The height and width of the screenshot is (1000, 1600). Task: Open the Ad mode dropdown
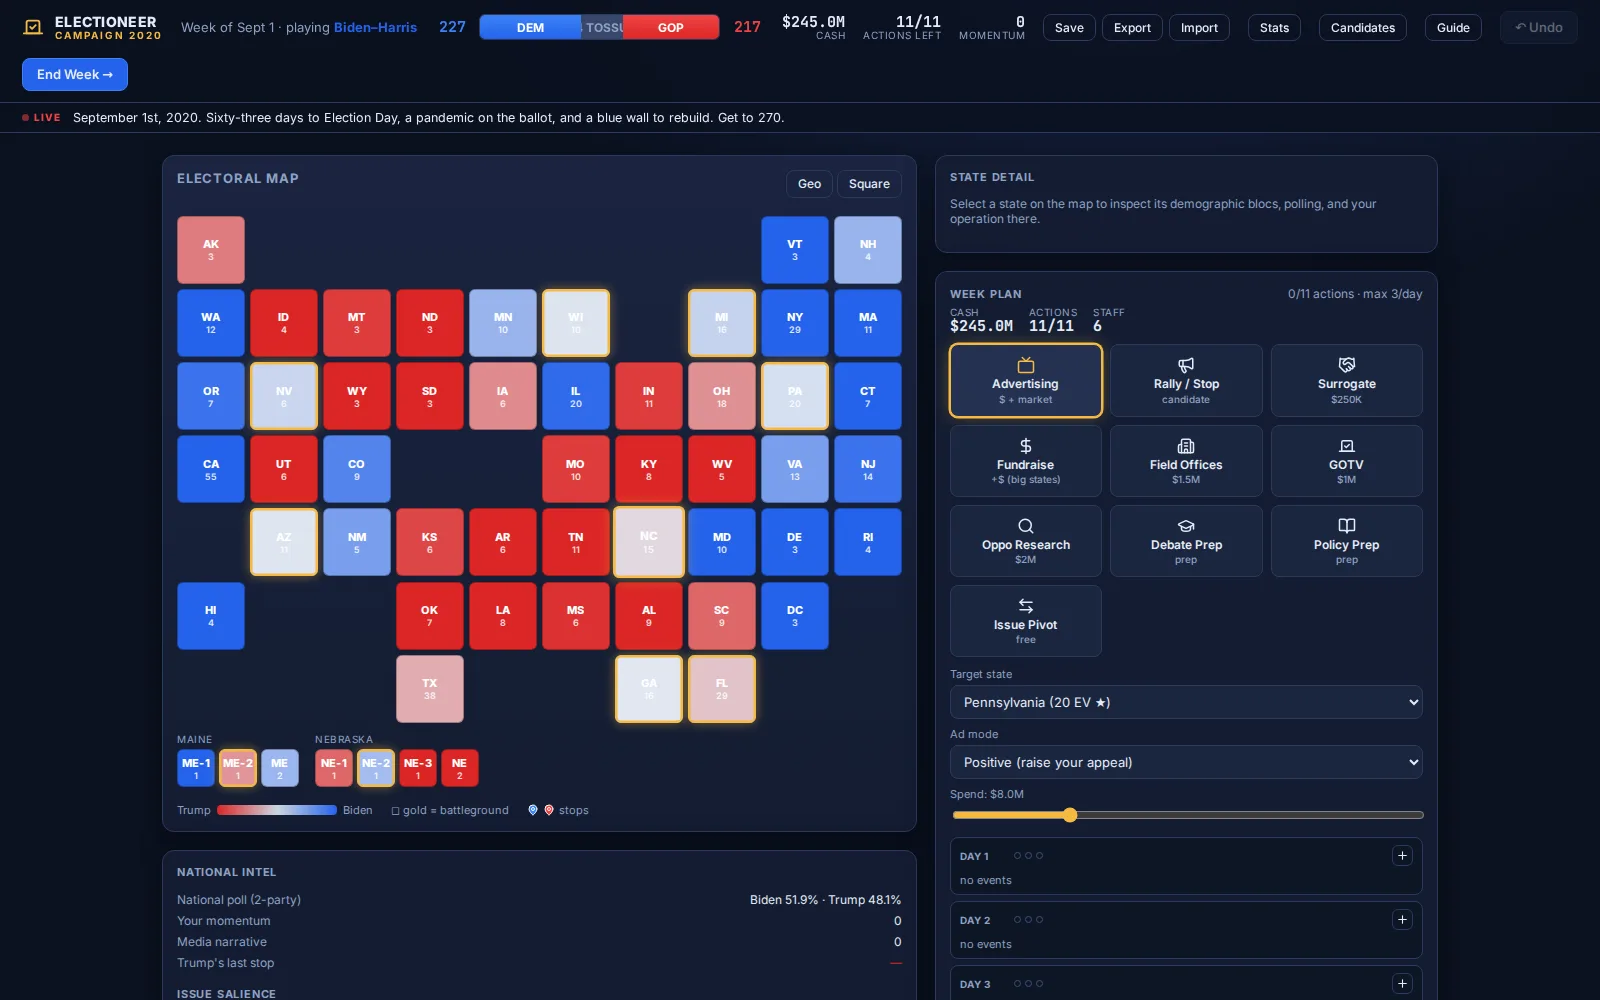click(x=1186, y=762)
